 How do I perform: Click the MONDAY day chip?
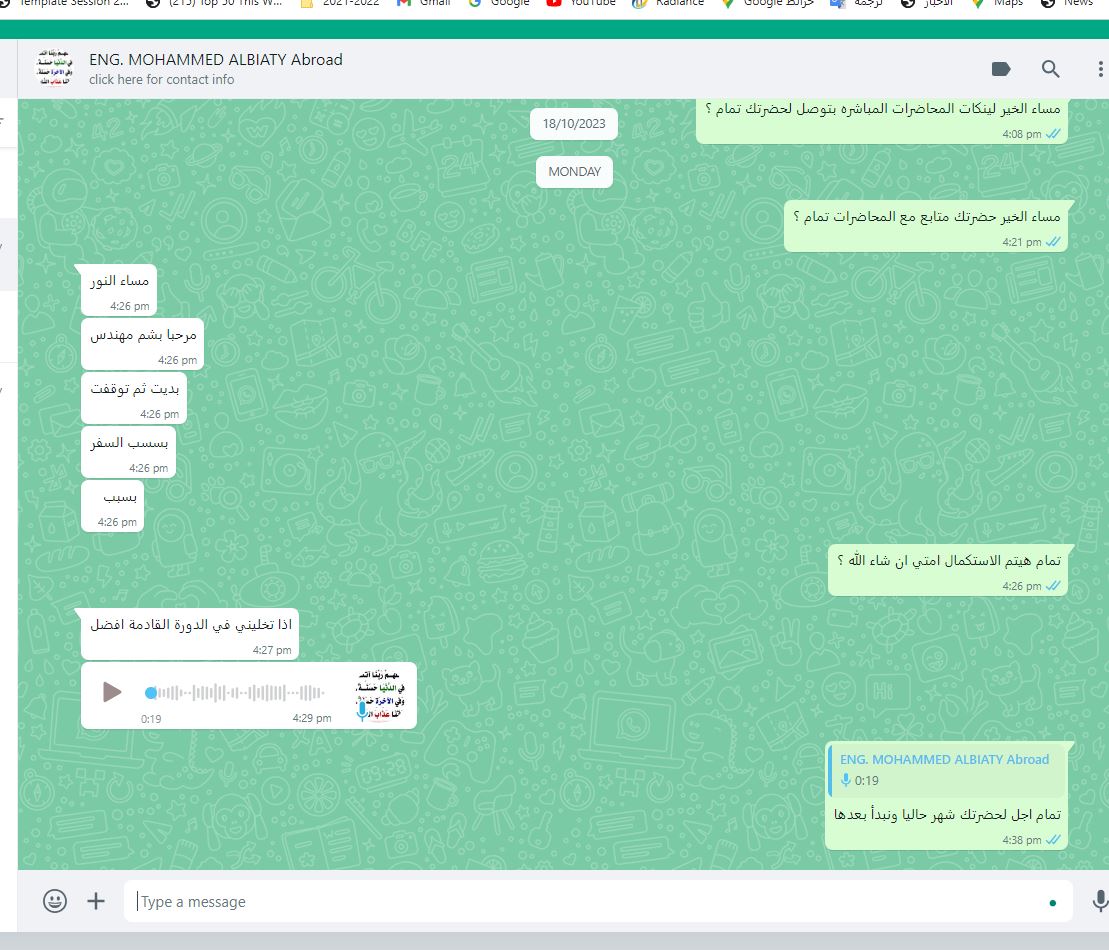click(x=574, y=172)
